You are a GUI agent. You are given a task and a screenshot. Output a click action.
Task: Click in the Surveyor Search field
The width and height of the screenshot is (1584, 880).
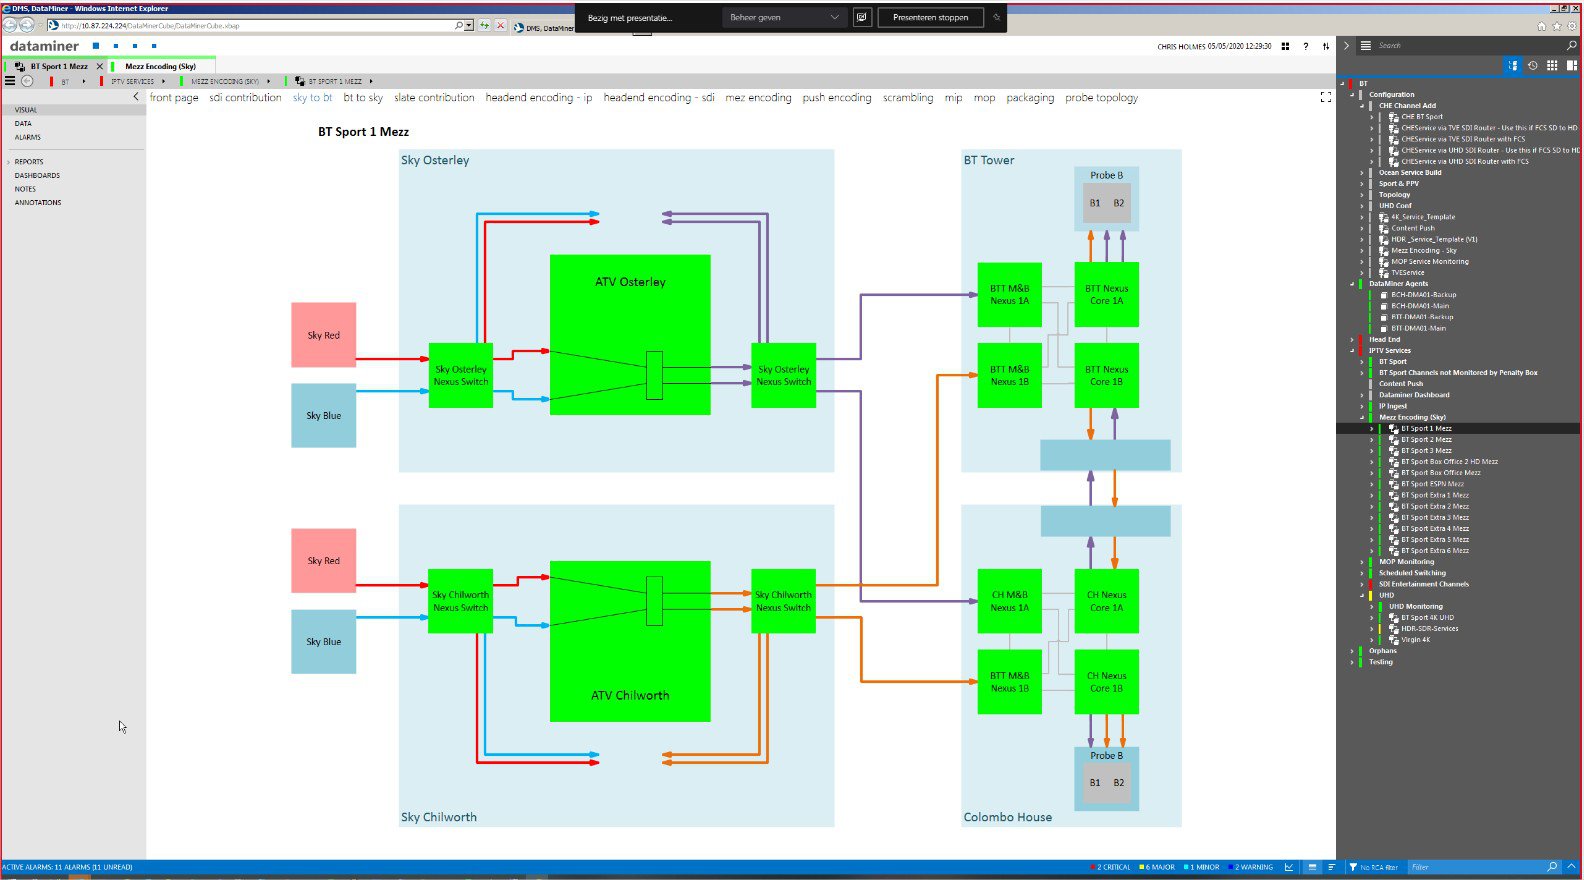[x=1468, y=46]
